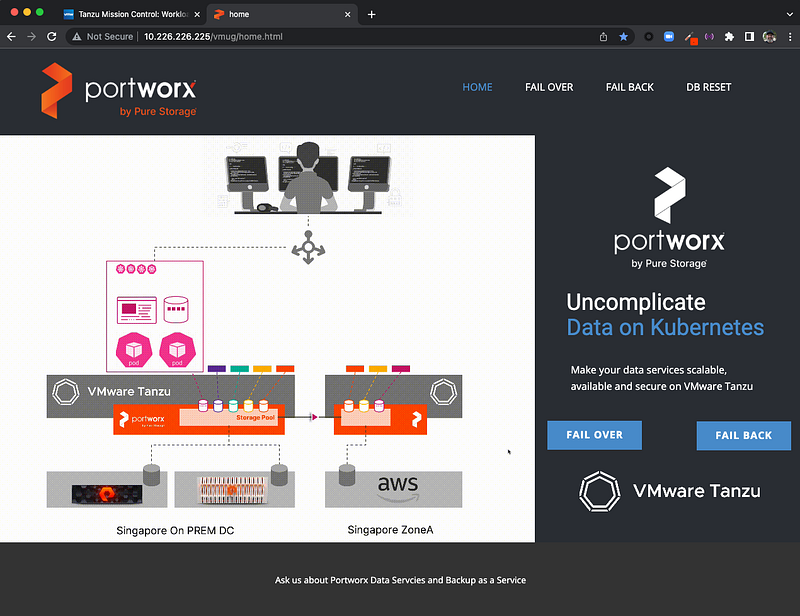The image size is (800, 616).
Task: Click the pen extension with red badge
Action: tap(691, 38)
